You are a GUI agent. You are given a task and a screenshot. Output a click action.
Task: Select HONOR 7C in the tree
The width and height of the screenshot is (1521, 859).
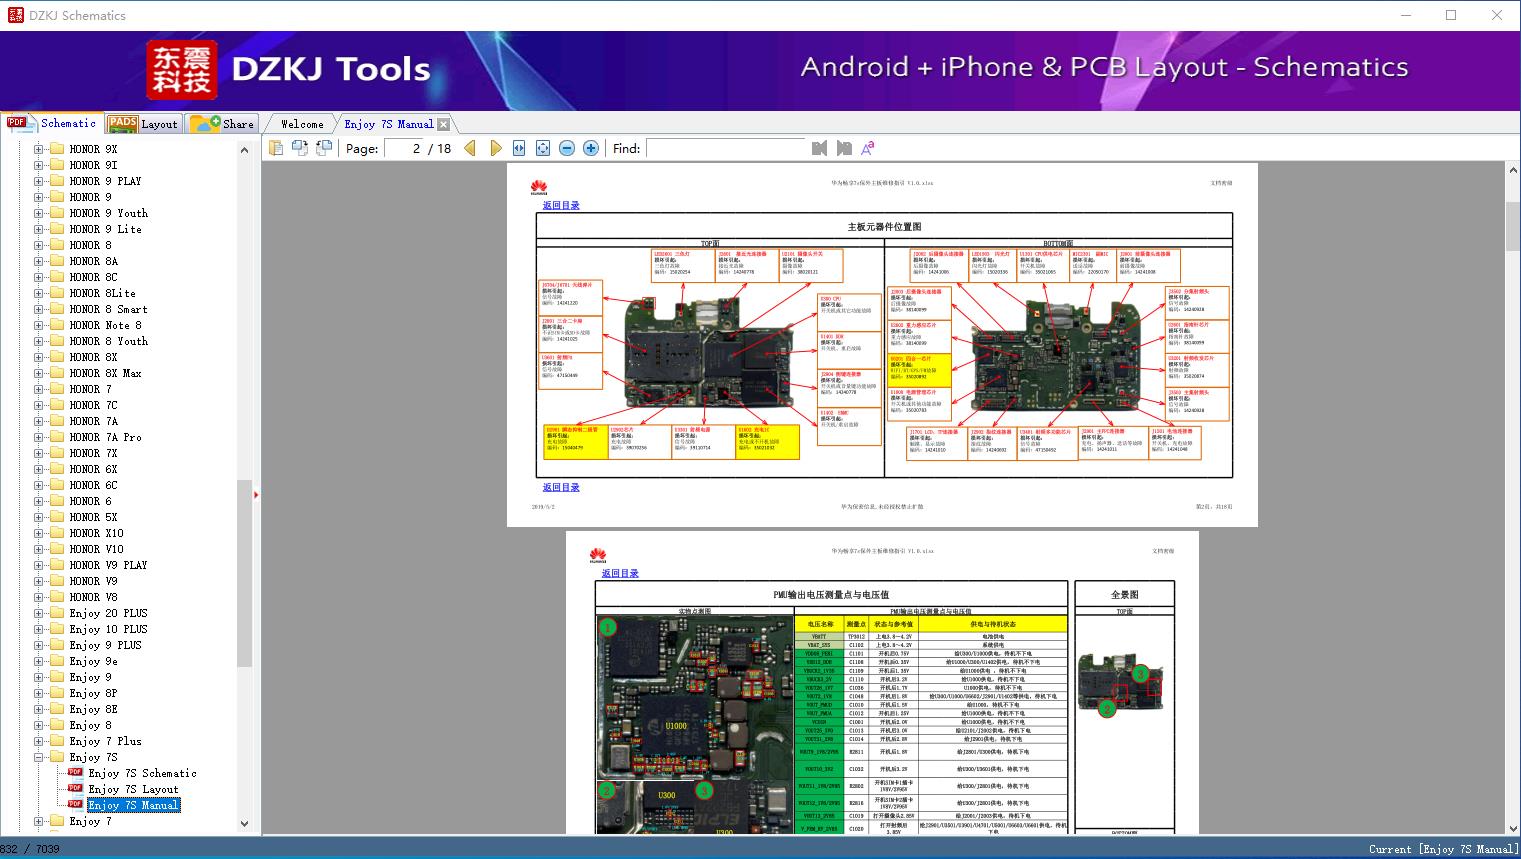[93, 405]
